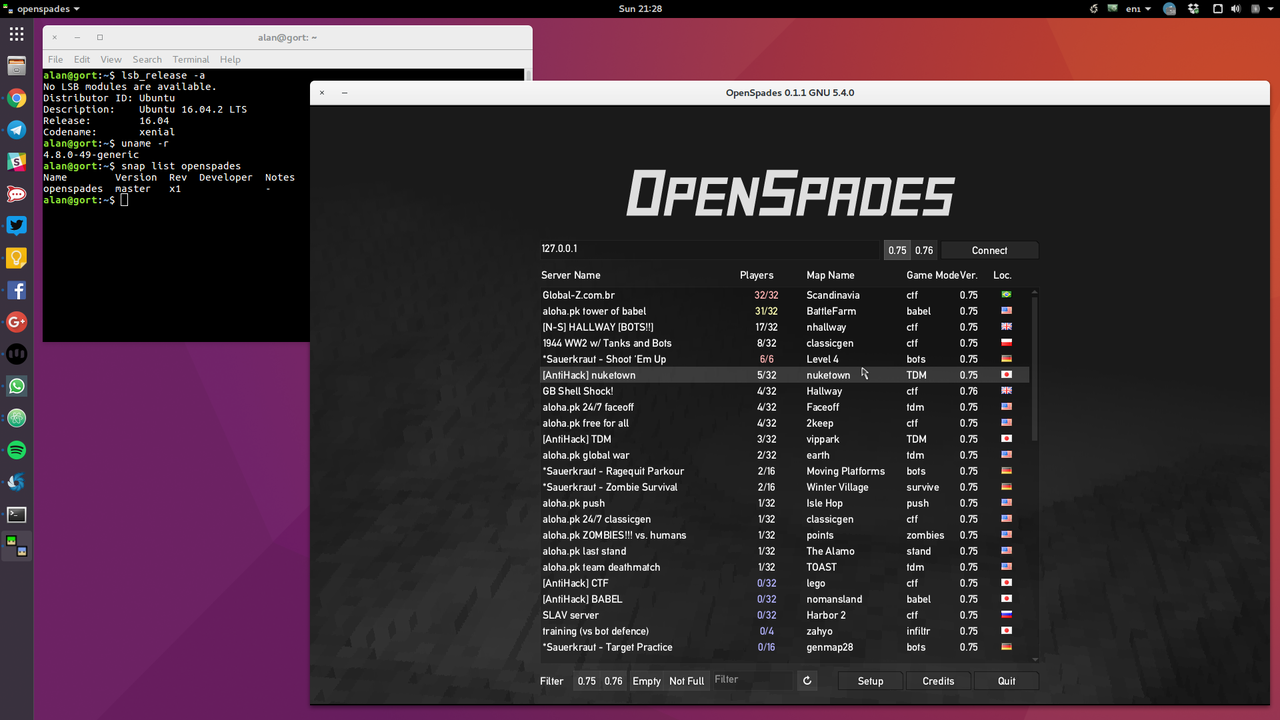Sort the list by Map Name header
The height and width of the screenshot is (720, 1280).
pyautogui.click(x=830, y=275)
